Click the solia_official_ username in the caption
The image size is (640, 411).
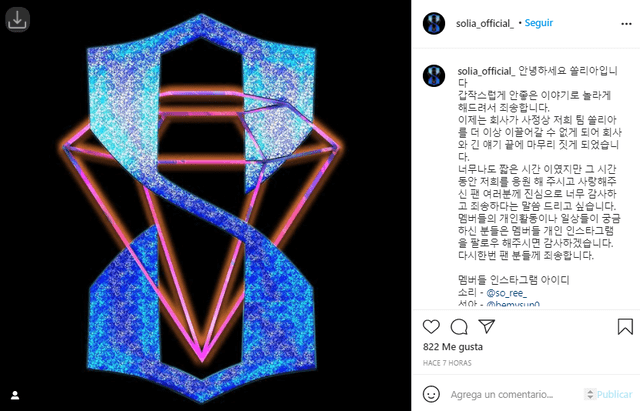(x=486, y=71)
